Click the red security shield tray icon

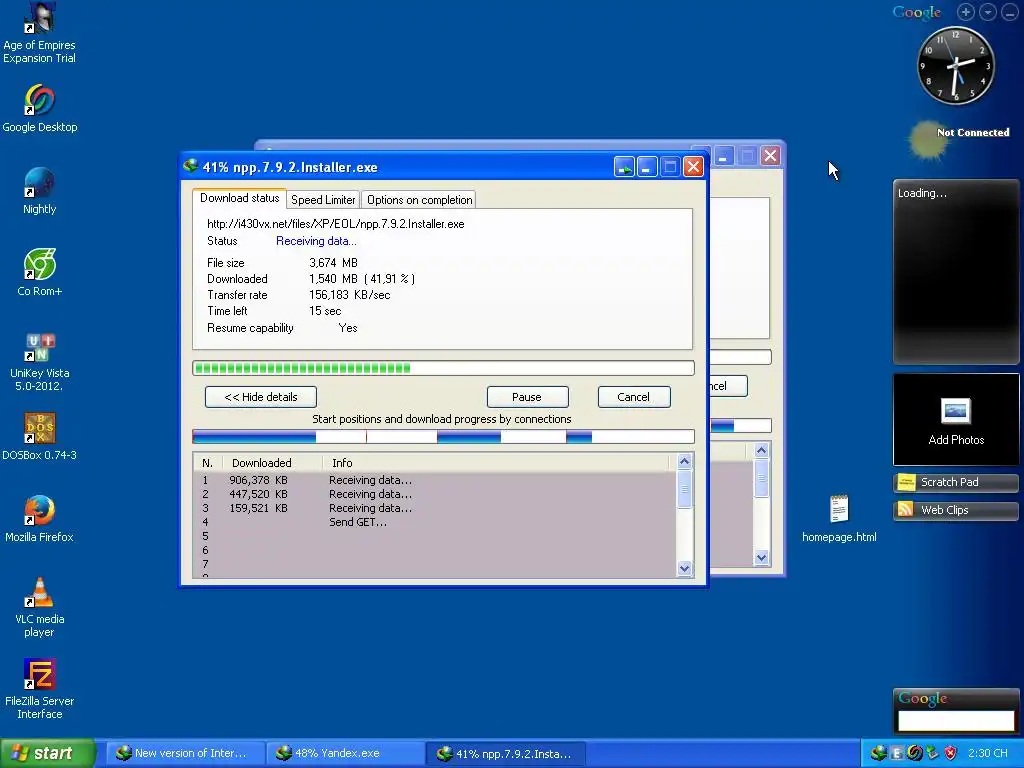[x=950, y=753]
